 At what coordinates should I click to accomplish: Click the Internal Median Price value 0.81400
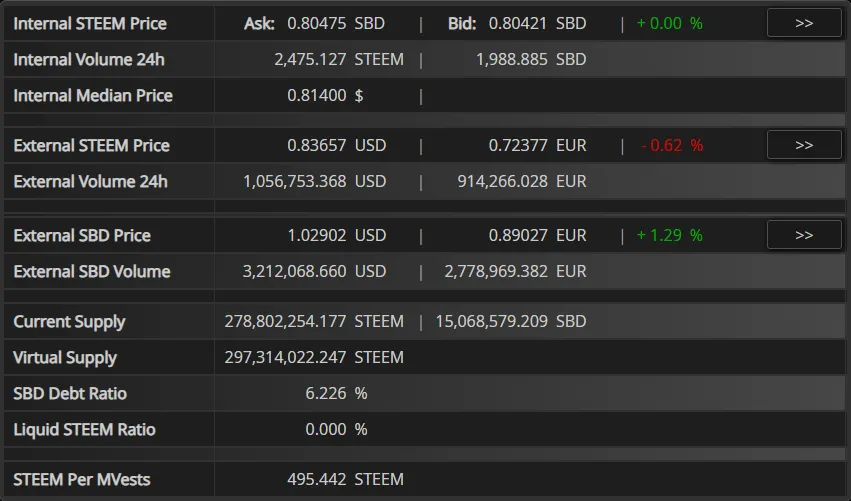(316, 96)
